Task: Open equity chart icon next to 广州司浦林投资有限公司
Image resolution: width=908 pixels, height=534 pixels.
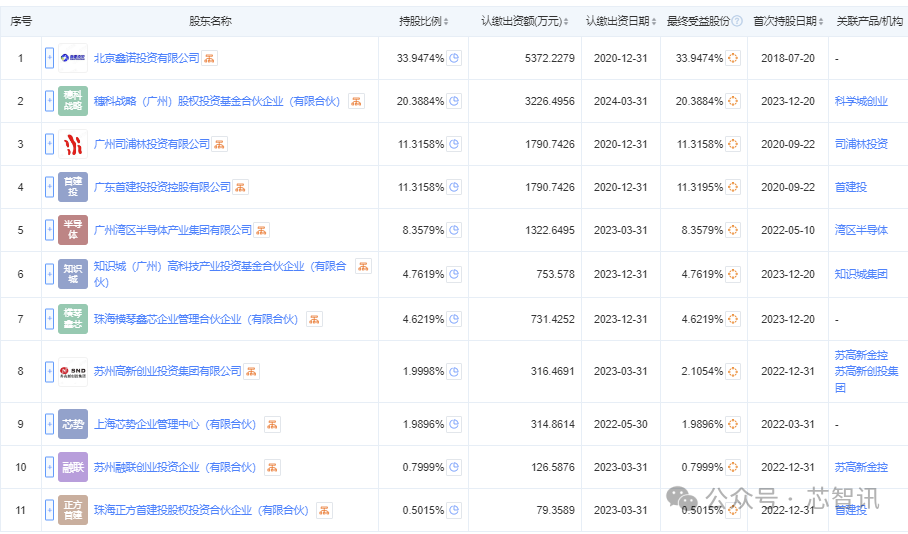Action: click(219, 144)
